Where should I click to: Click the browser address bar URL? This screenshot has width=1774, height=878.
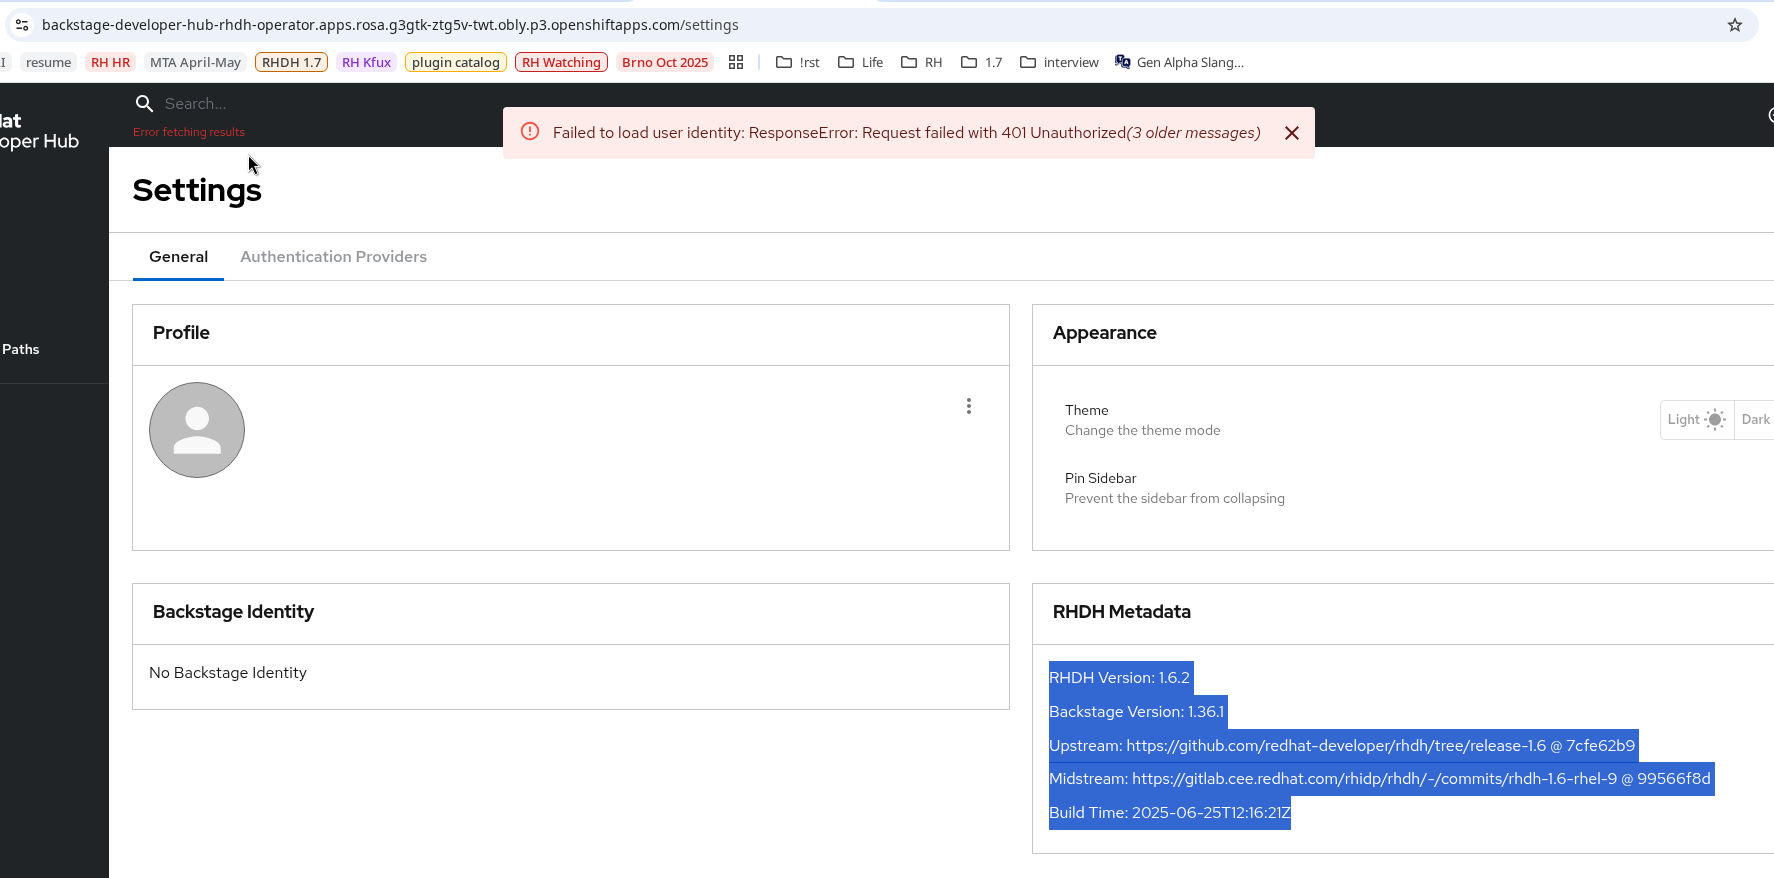390,25
